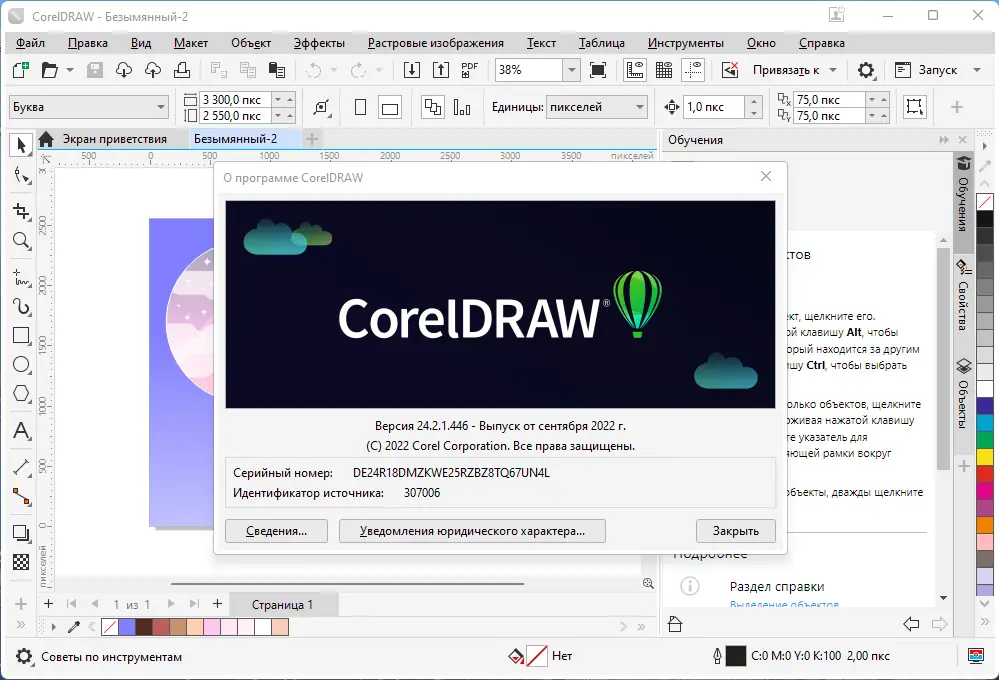
Task: Open the Export document icon on the toolbar
Action: click(x=441, y=70)
